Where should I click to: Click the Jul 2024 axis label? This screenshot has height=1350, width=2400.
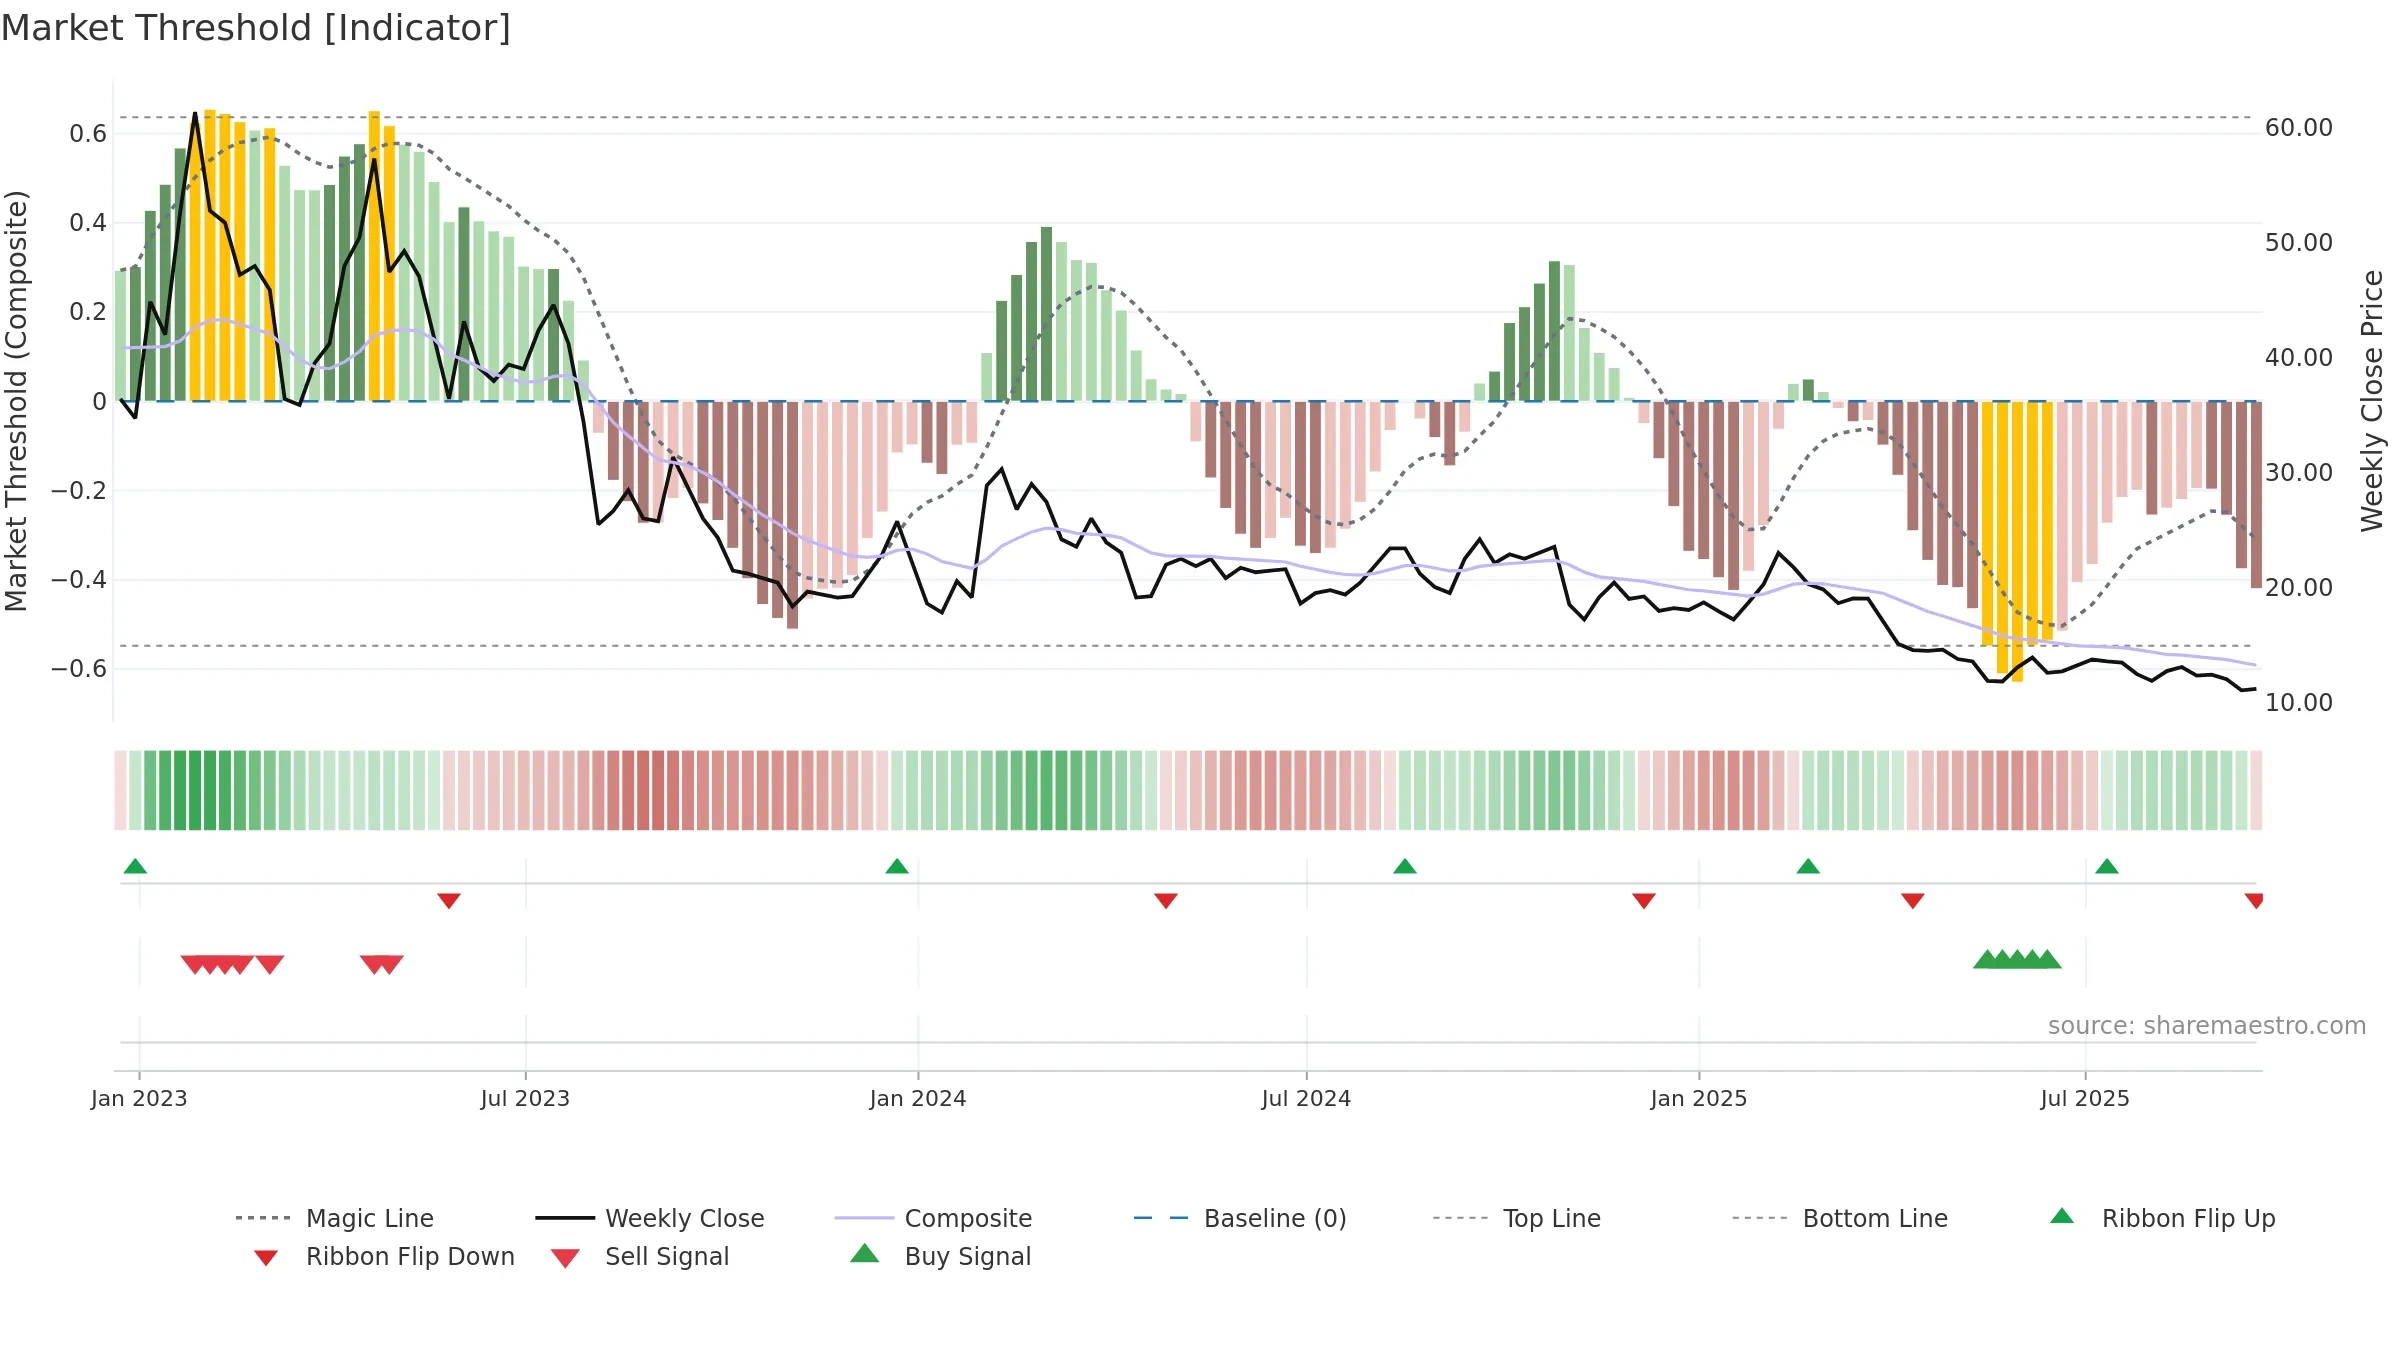[x=1306, y=1098]
